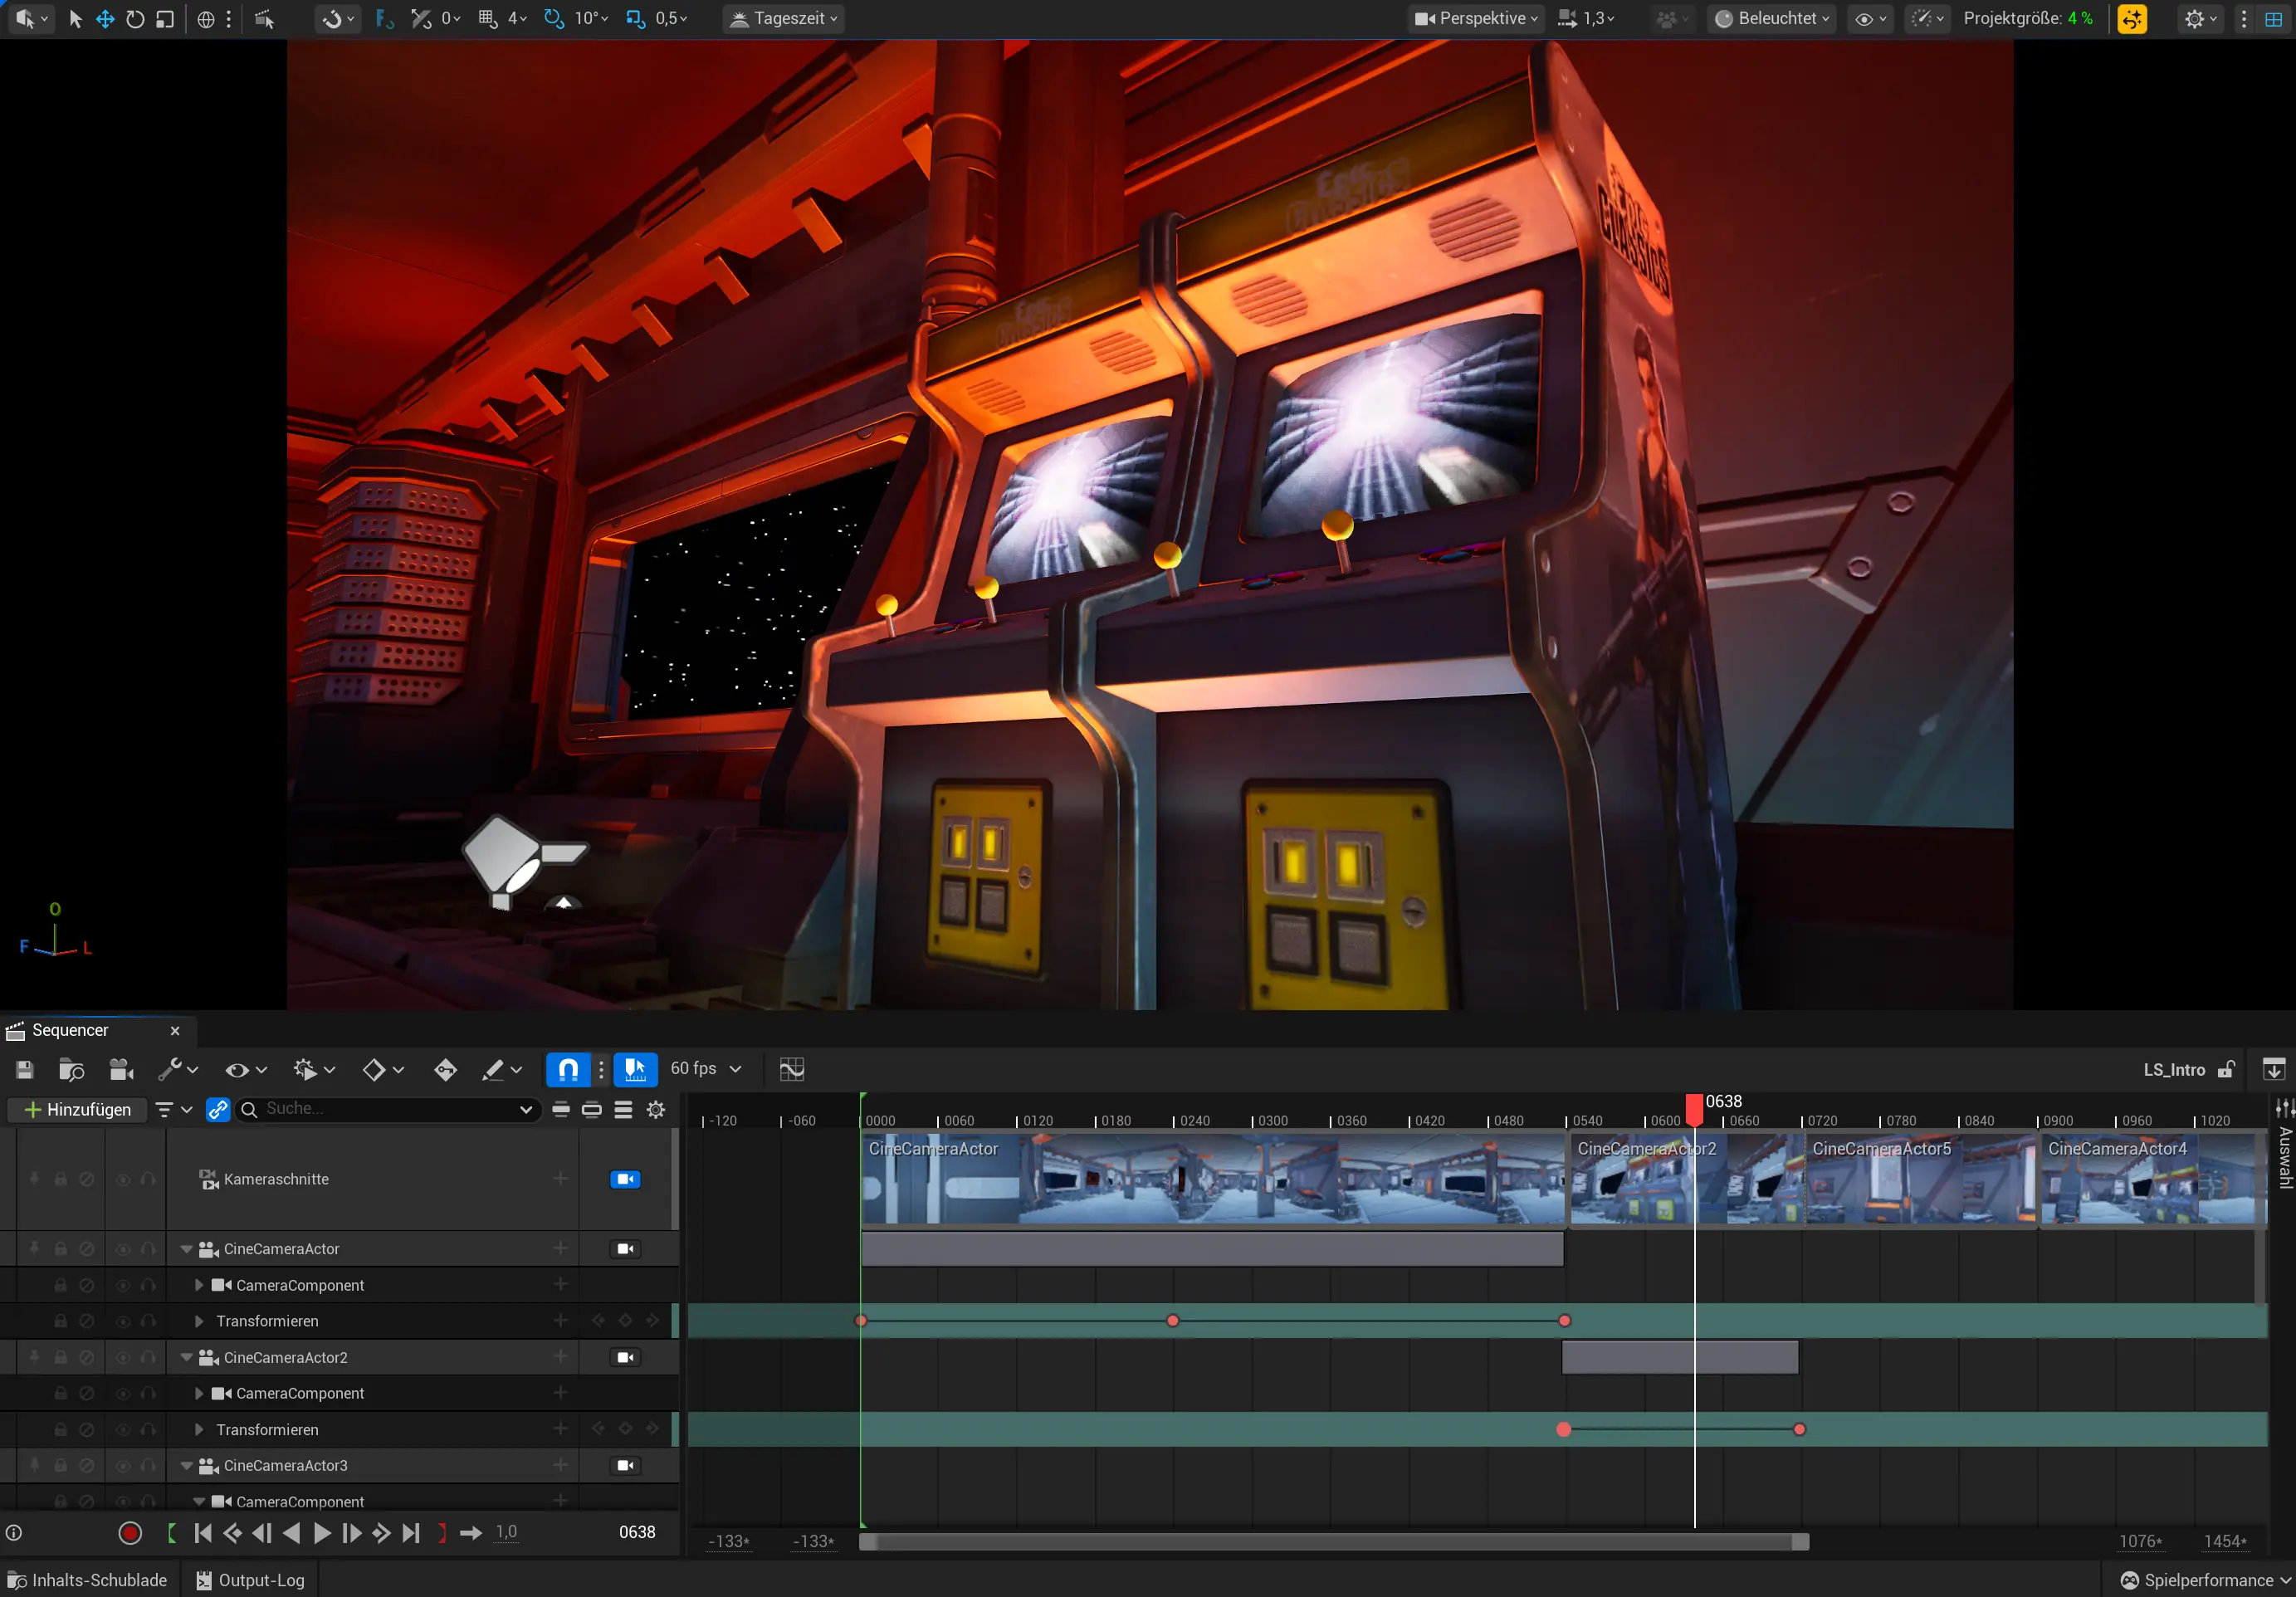Viewport: 2296px width, 1597px height.
Task: Expand Transformieren under CineCameraActor2
Action: click(199, 1430)
